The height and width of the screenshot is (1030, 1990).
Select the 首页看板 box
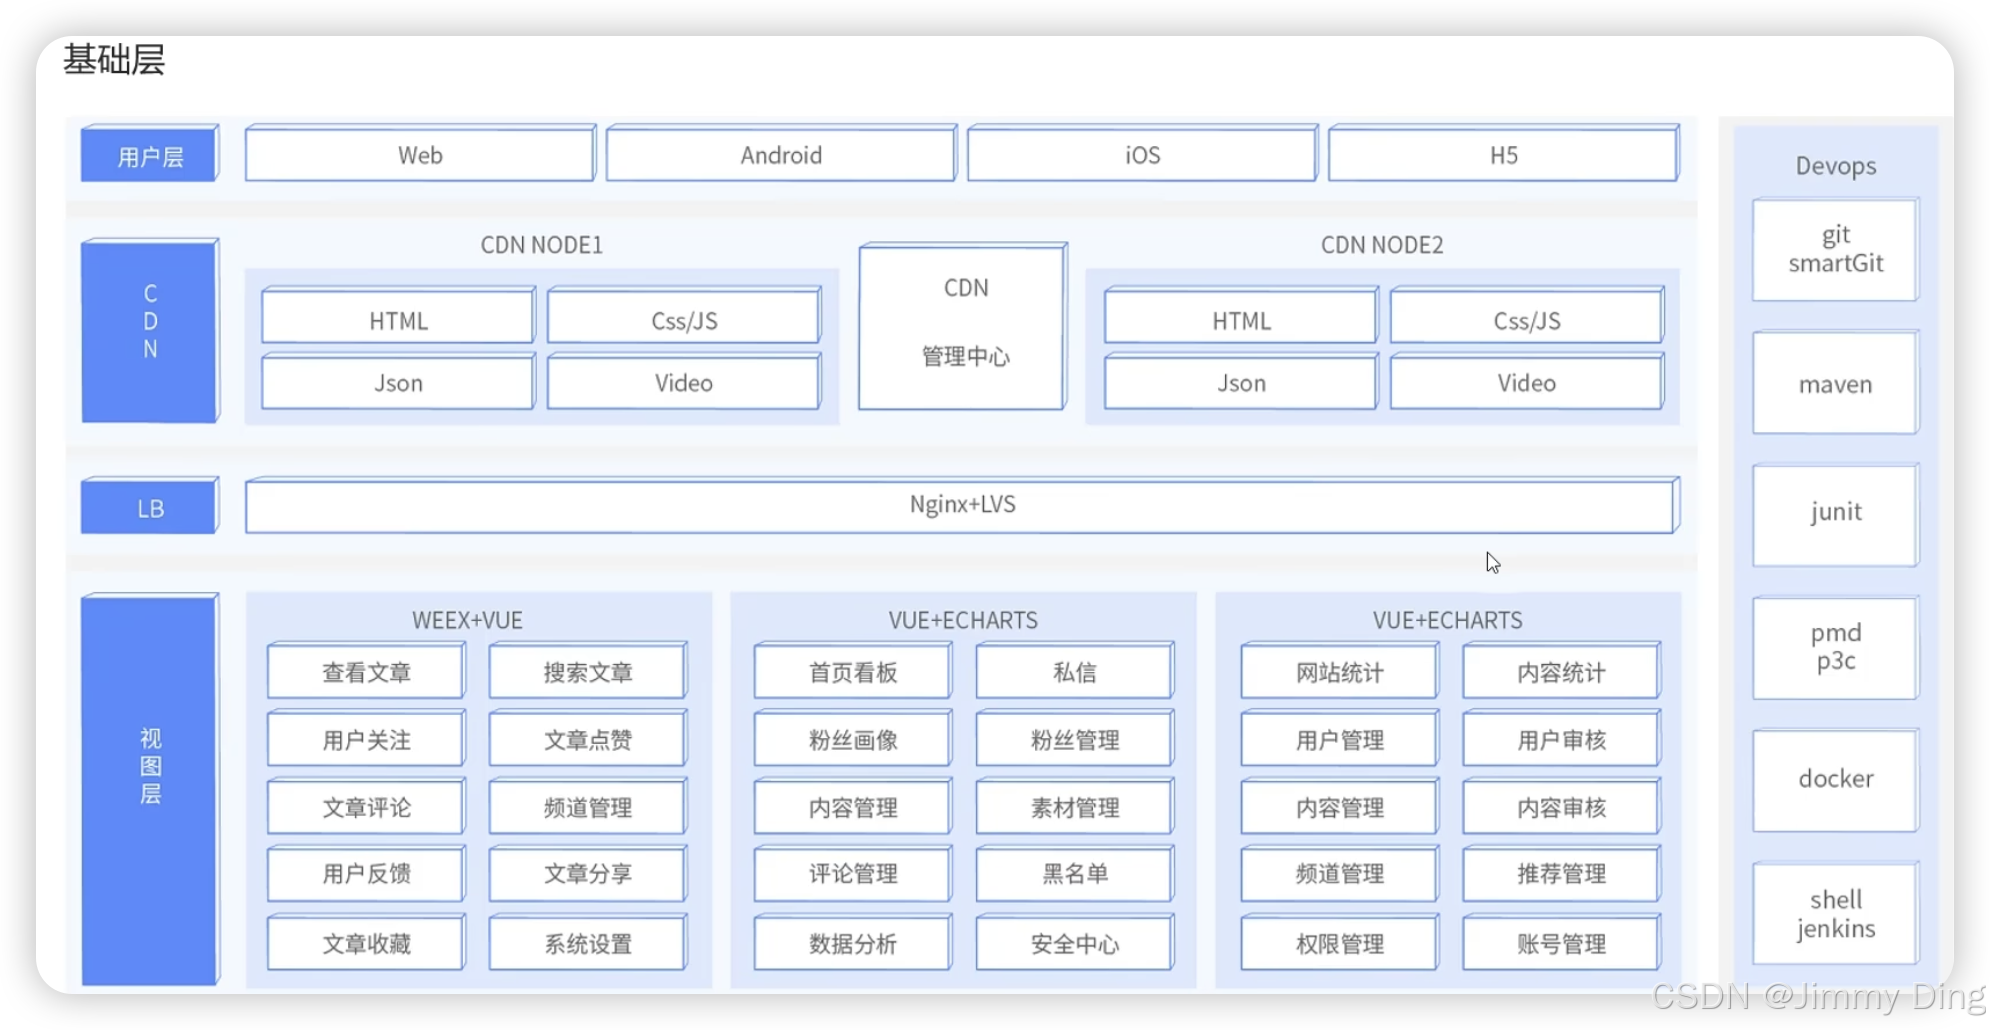pos(853,671)
